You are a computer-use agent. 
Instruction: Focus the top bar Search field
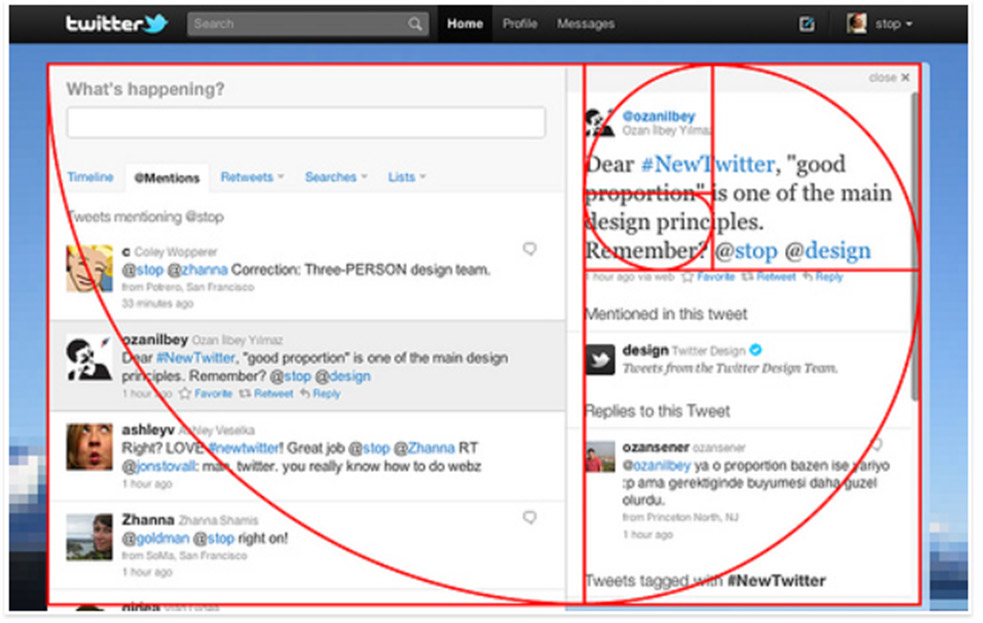308,24
